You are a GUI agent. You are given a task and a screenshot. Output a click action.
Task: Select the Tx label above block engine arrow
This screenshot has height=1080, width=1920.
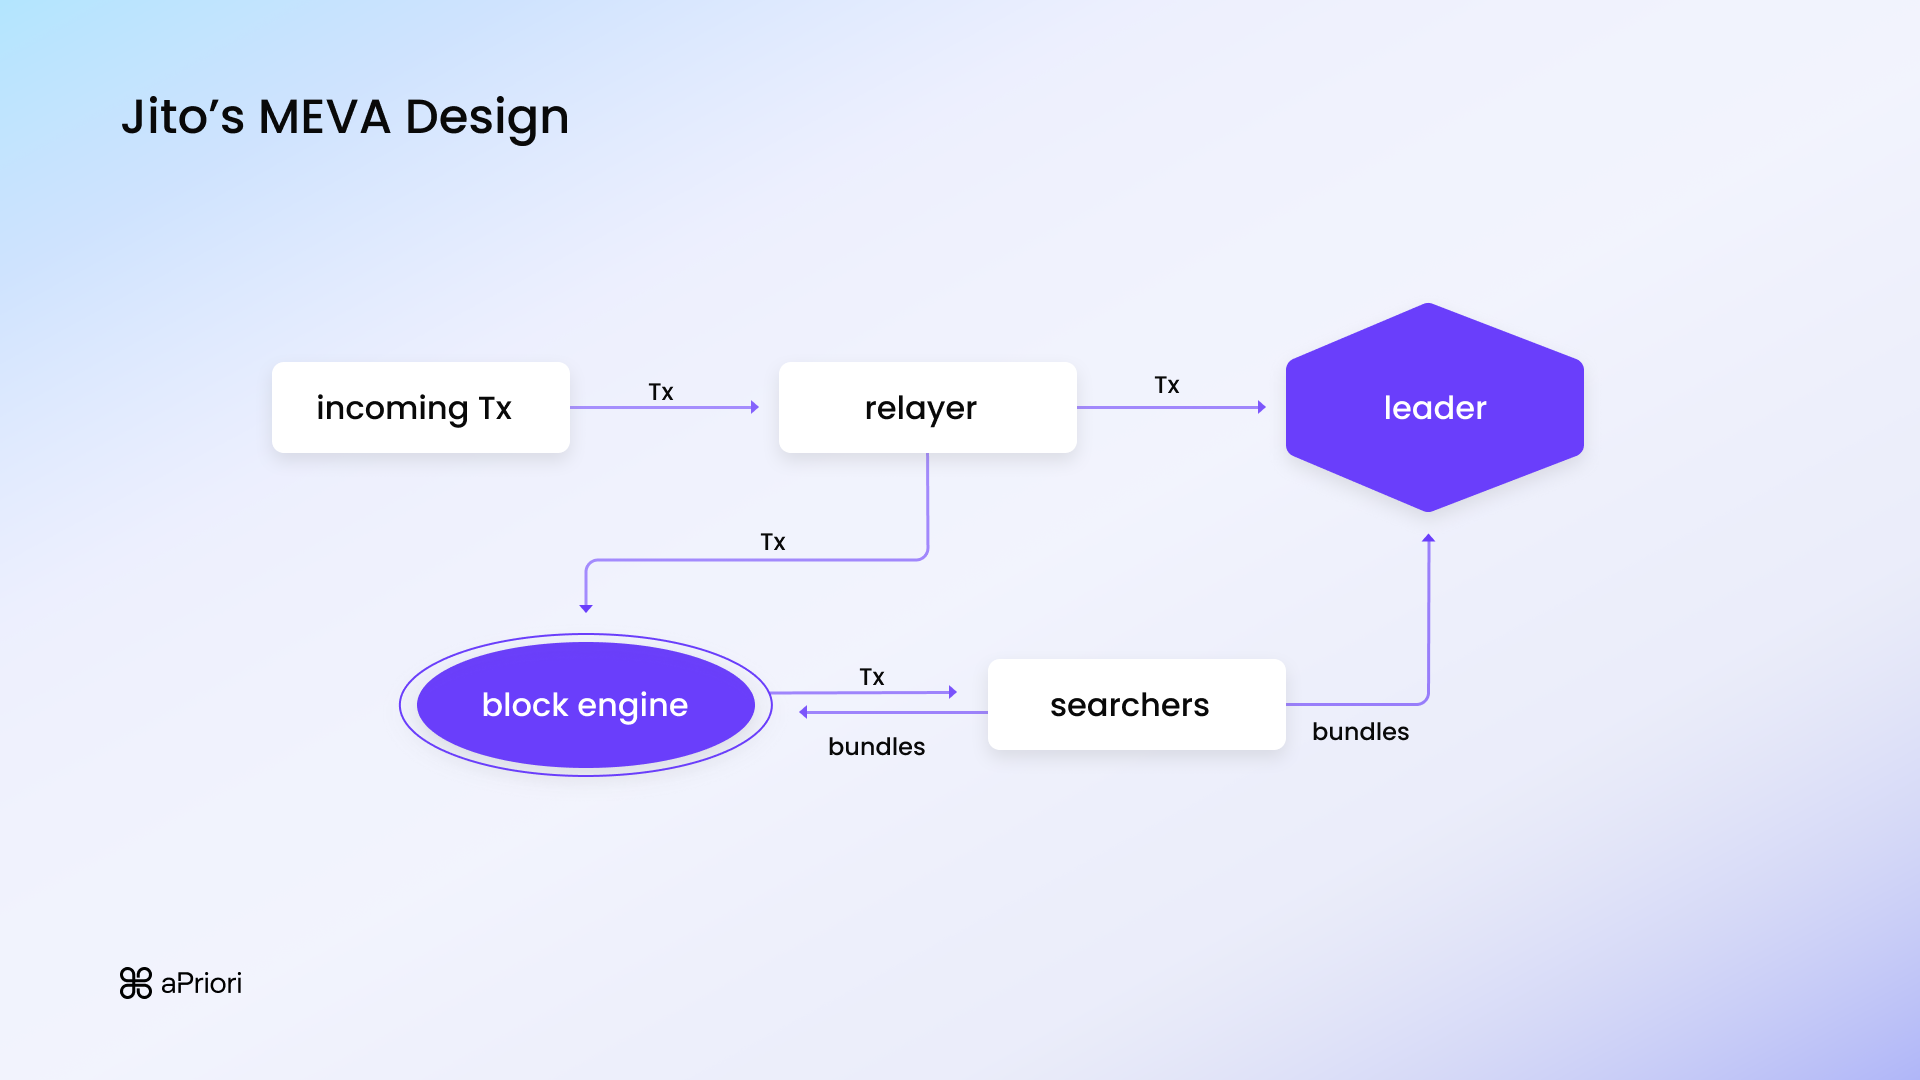tap(873, 677)
